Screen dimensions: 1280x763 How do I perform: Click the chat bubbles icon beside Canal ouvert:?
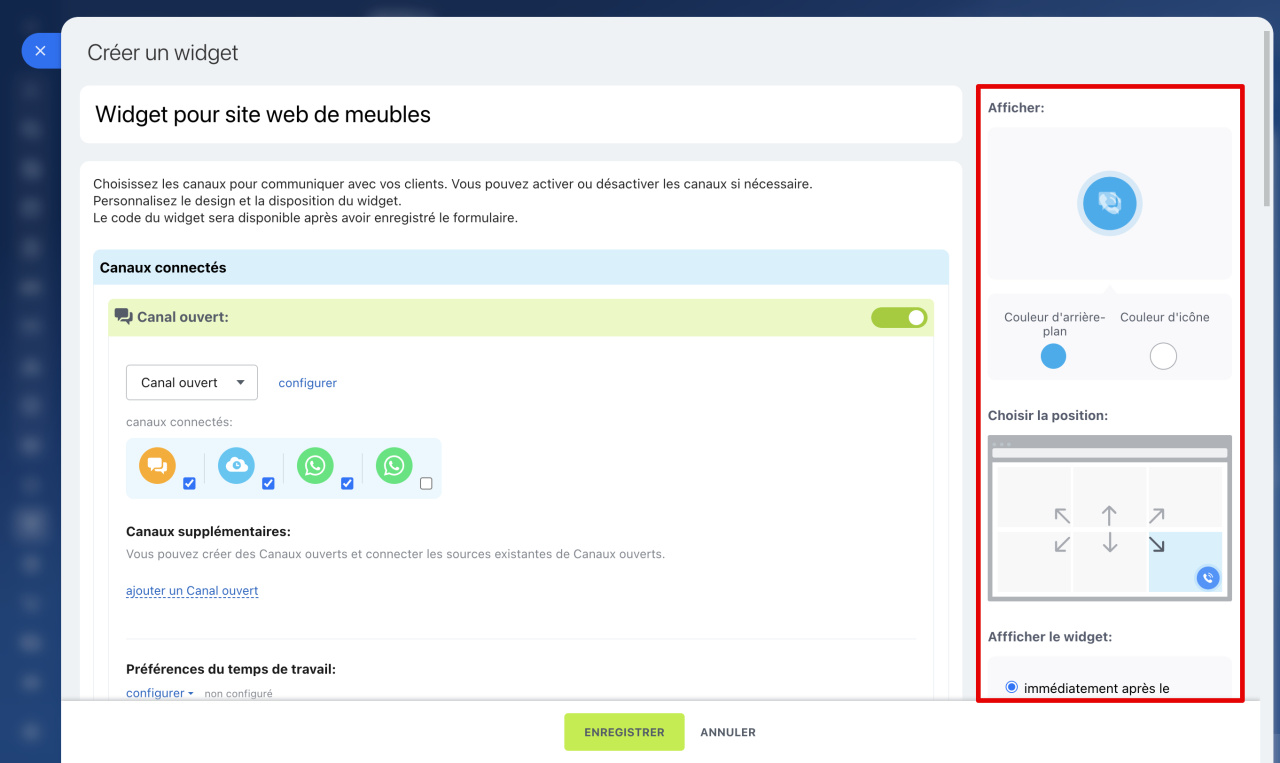click(123, 317)
